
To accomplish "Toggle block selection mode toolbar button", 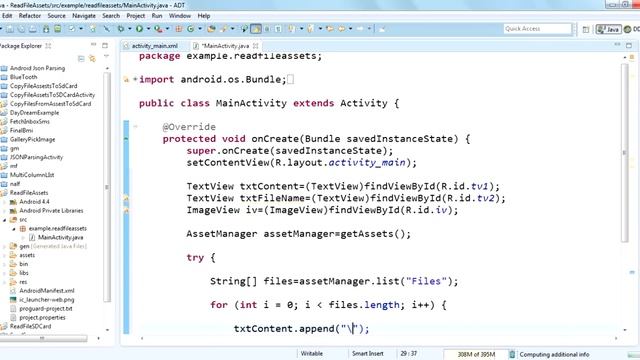I will pyautogui.click(x=267, y=29).
